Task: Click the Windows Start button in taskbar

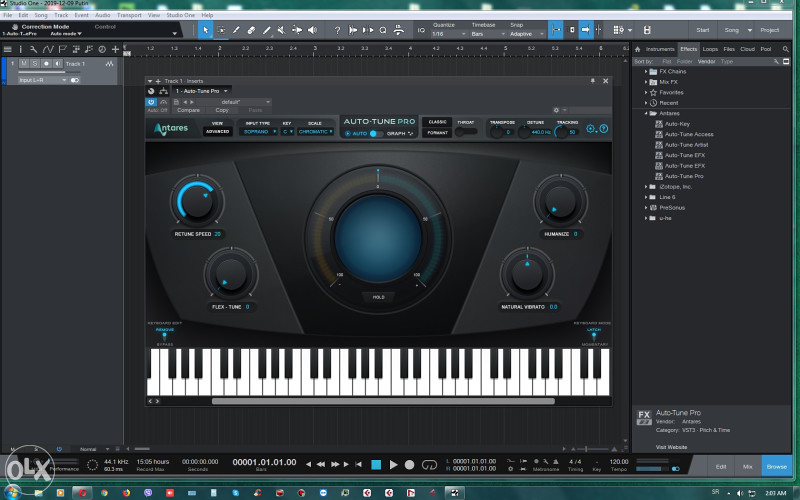Action: click(x=12, y=492)
